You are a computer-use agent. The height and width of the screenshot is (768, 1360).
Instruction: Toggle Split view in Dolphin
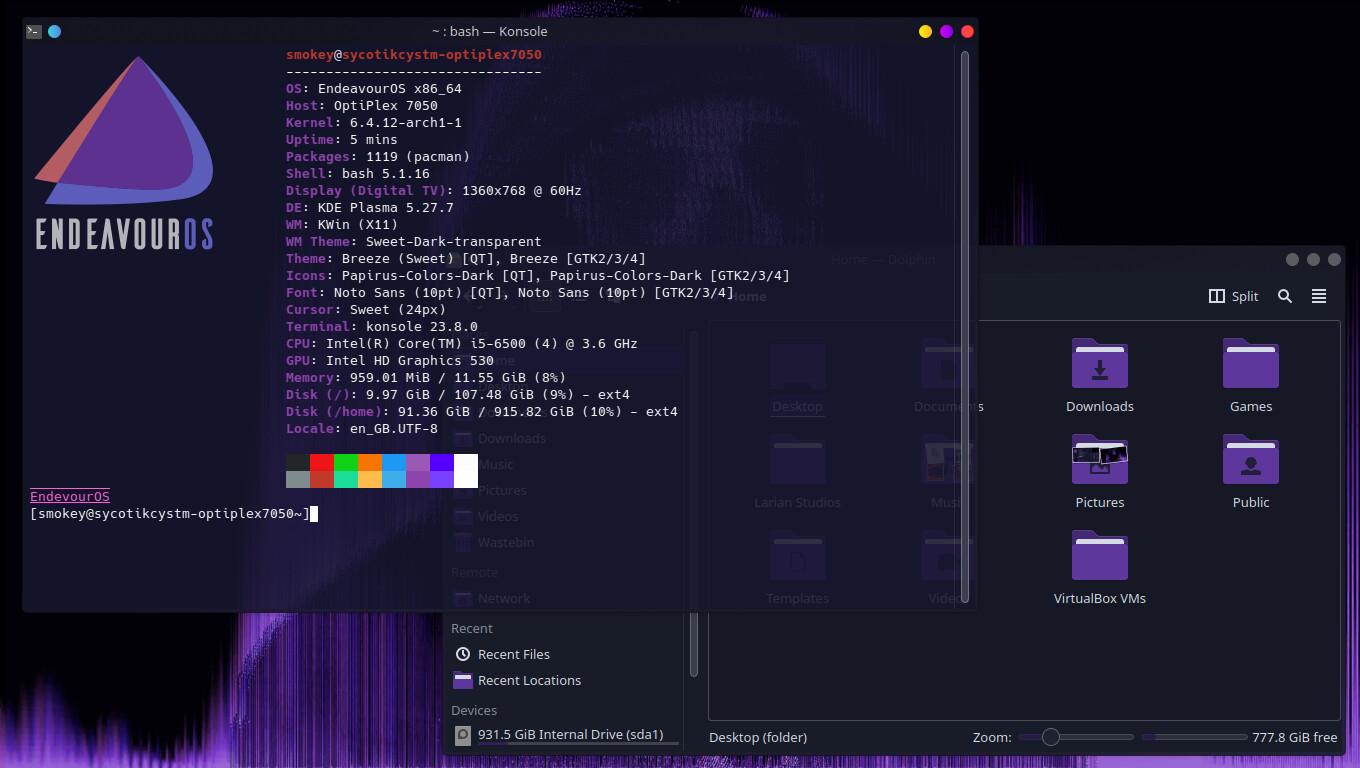click(x=1234, y=296)
